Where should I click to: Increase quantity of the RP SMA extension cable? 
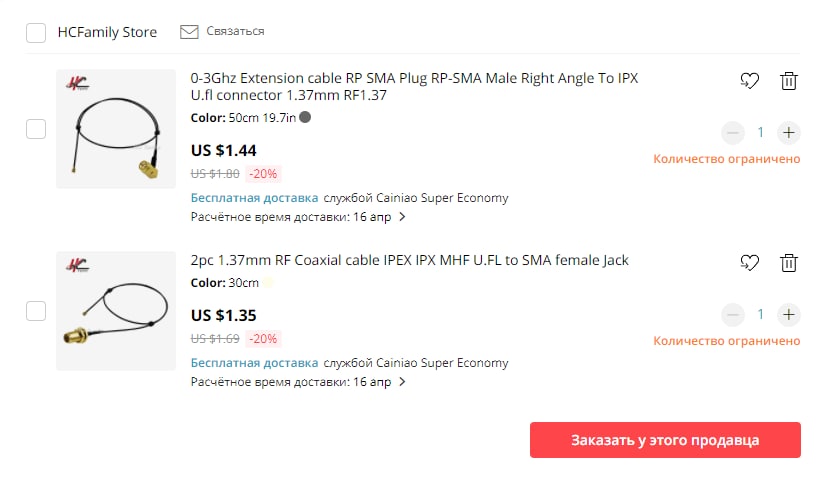coord(788,132)
